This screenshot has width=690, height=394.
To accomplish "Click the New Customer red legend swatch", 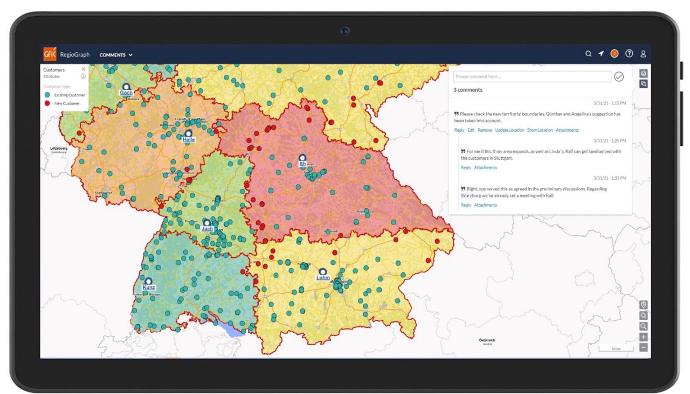I will 48,103.
